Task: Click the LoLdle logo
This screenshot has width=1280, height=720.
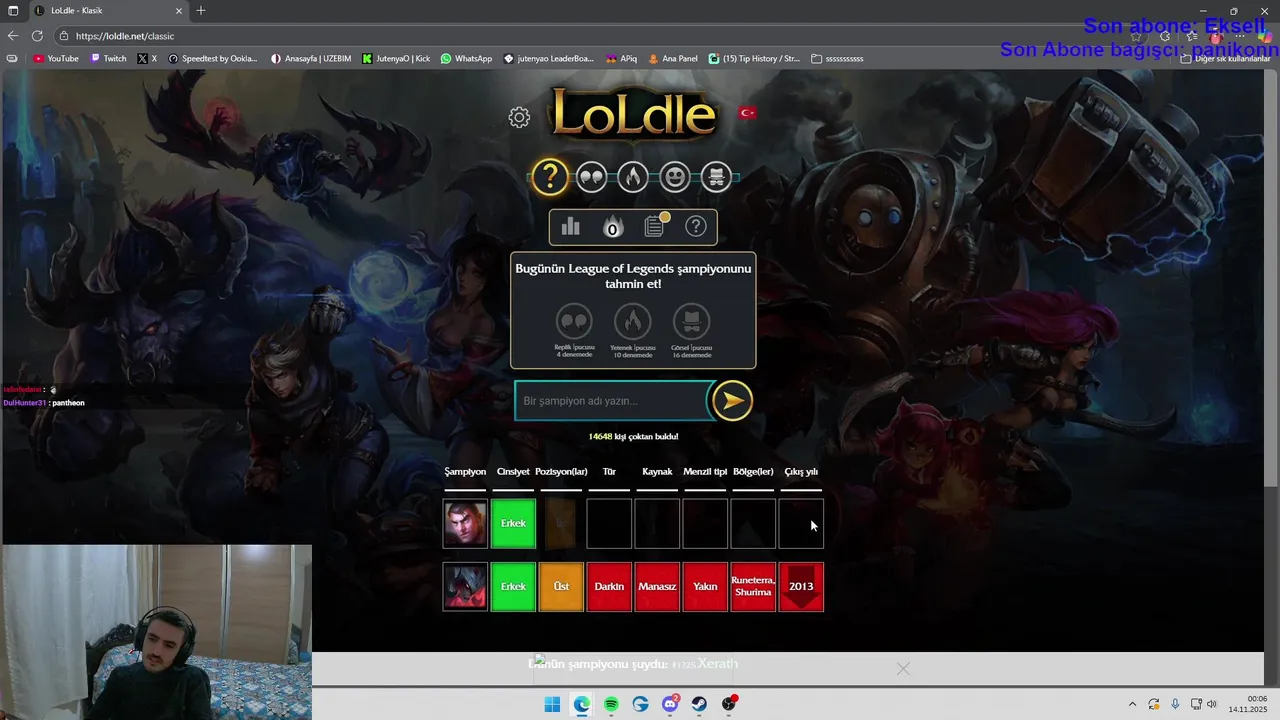Action: (x=633, y=113)
